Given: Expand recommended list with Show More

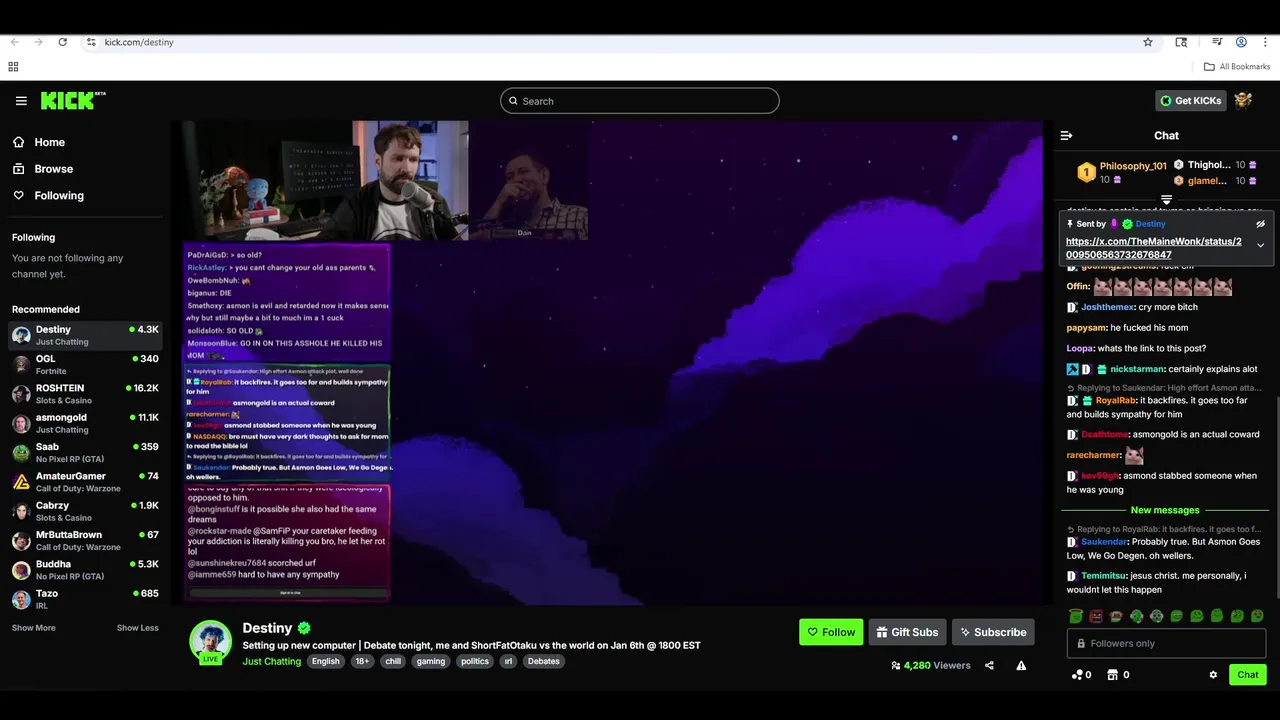Looking at the screenshot, I should [x=34, y=628].
